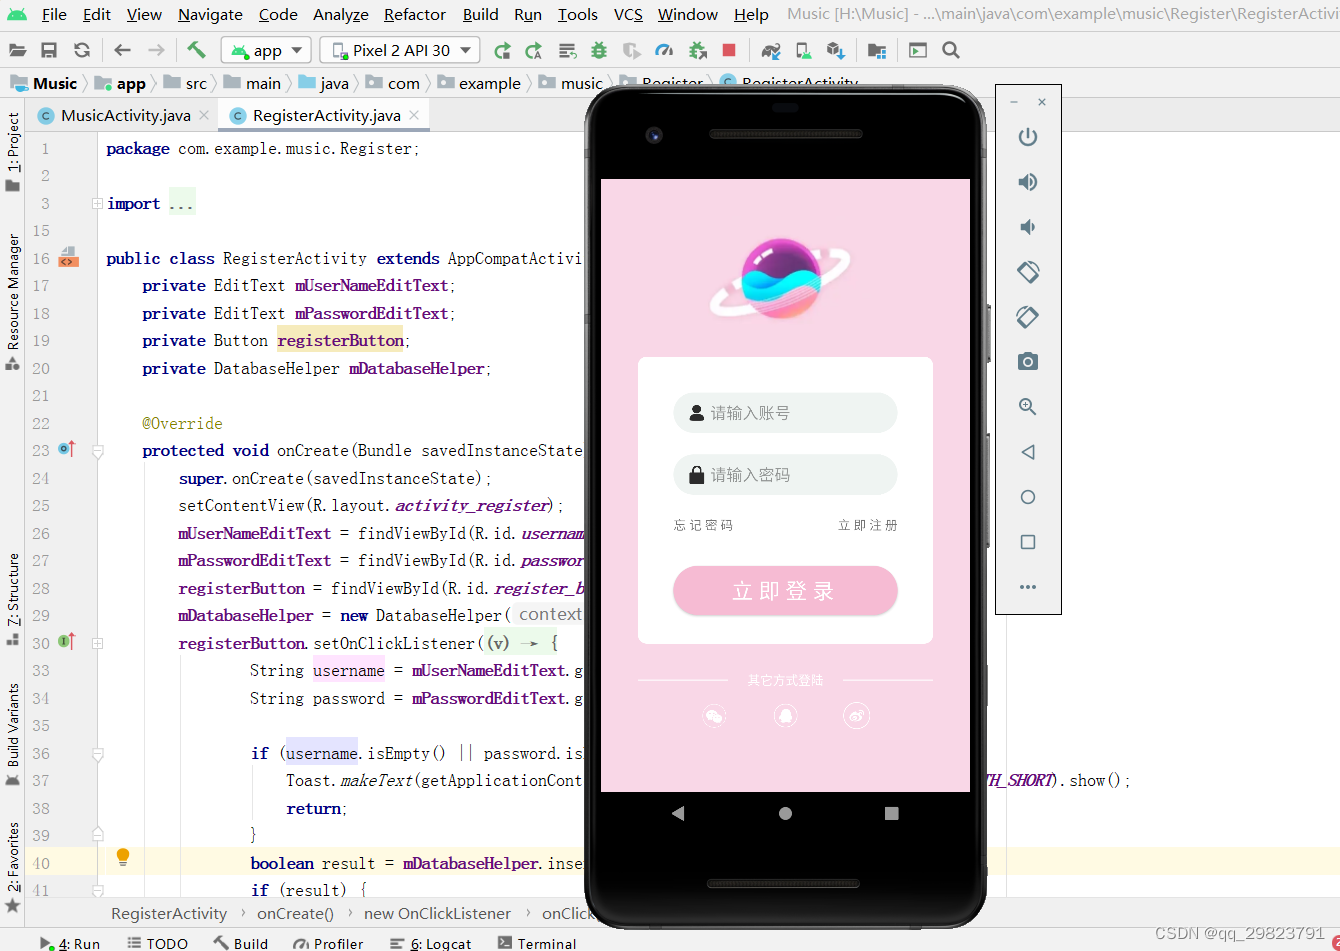Select the RegisterActivity.java tab
1340x951 pixels.
(326, 115)
